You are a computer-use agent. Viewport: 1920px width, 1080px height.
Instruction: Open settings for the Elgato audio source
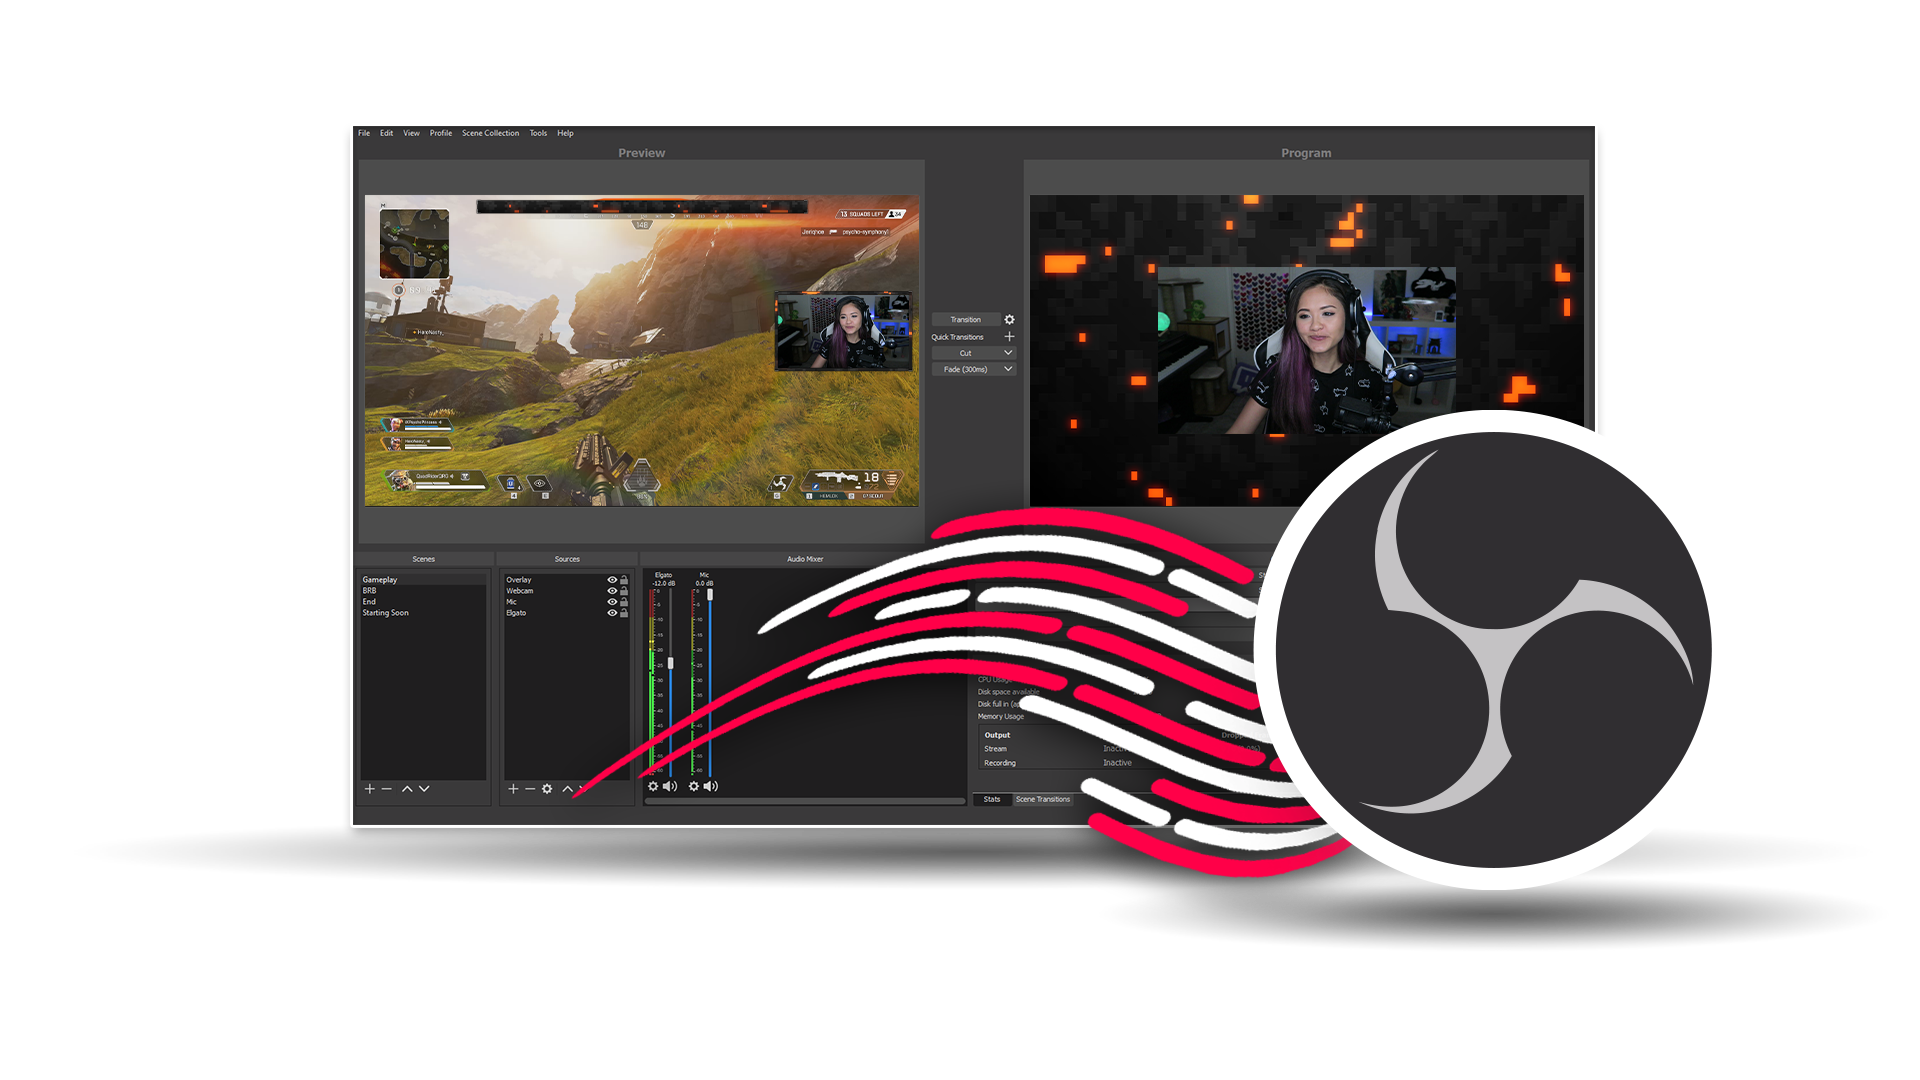[652, 786]
